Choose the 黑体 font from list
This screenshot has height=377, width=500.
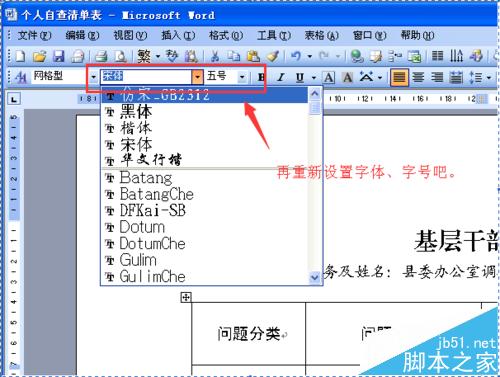click(204, 111)
